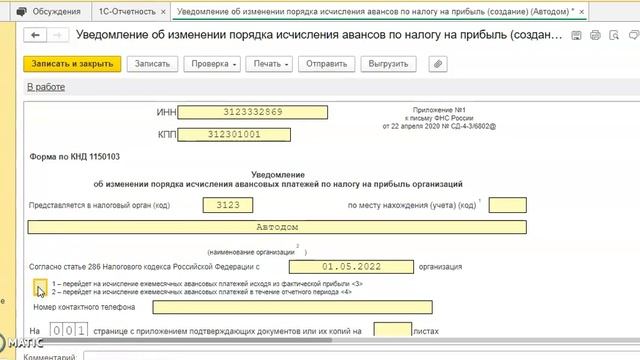Viewport: 640px width, 360px height.
Task: Click Записать и закрыть button
Action: (x=72, y=64)
